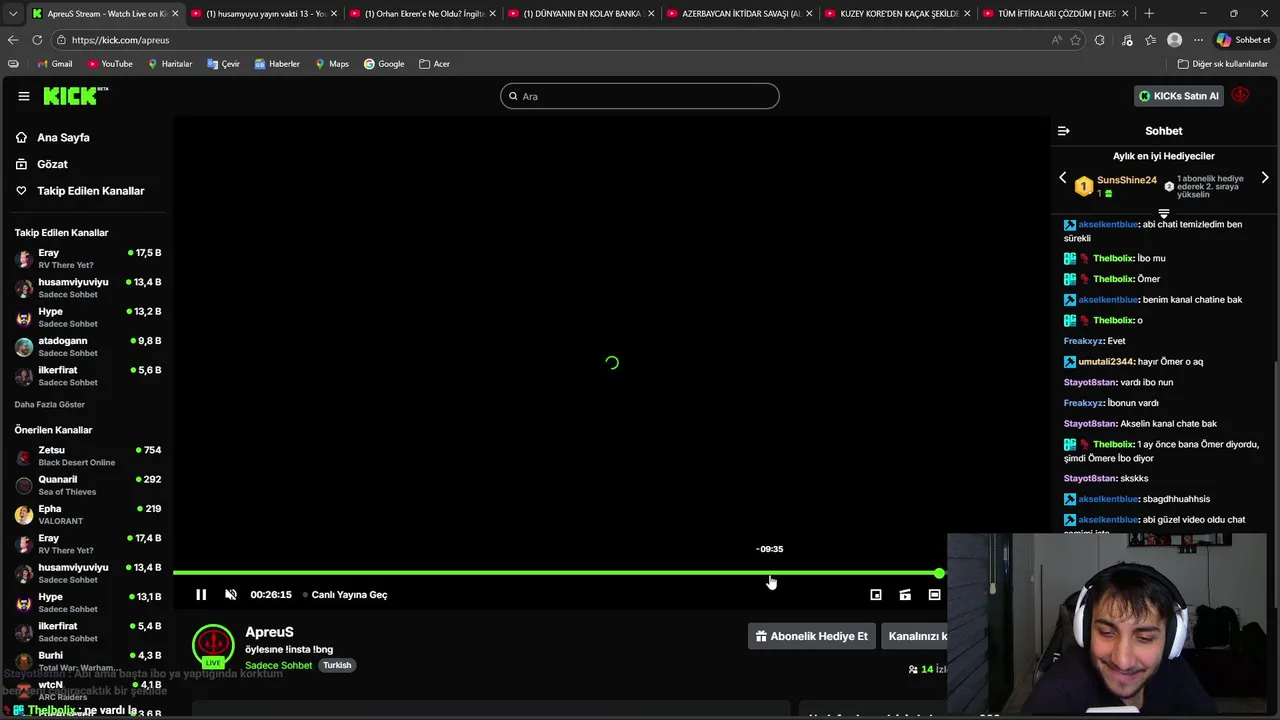This screenshot has width=1280, height=720.
Task: Open Epha VALORANT channel
Action: (x=88, y=514)
